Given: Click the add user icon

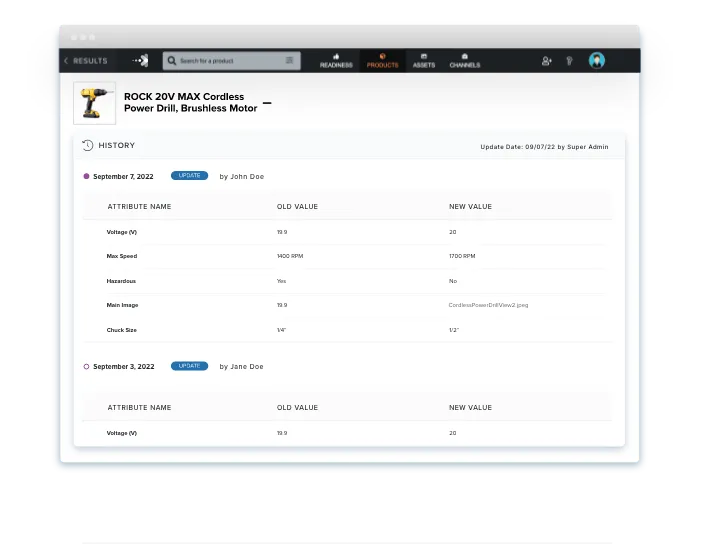Looking at the screenshot, I should pos(546,61).
